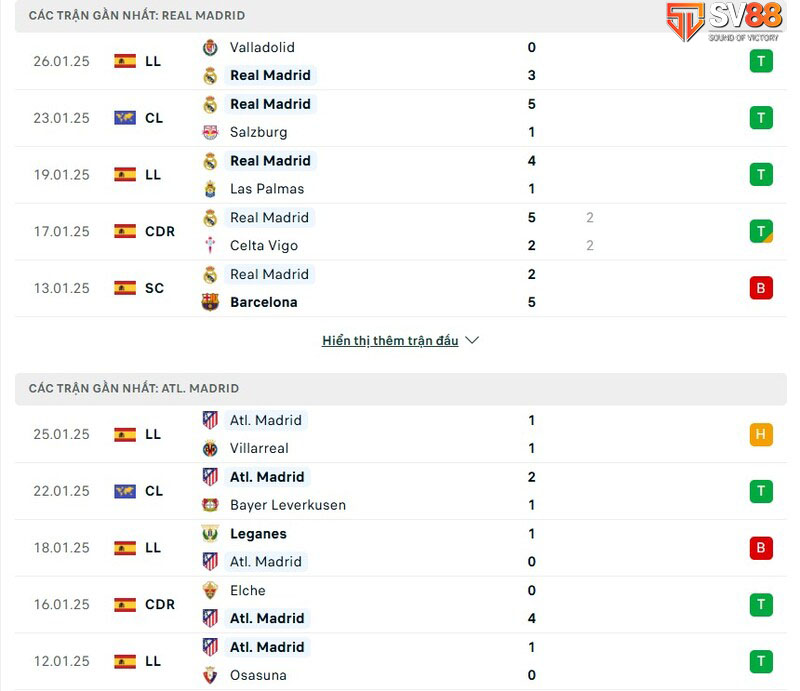
Task: Toggle the yellow H badge for Villarreal draw
Action: click(761, 435)
